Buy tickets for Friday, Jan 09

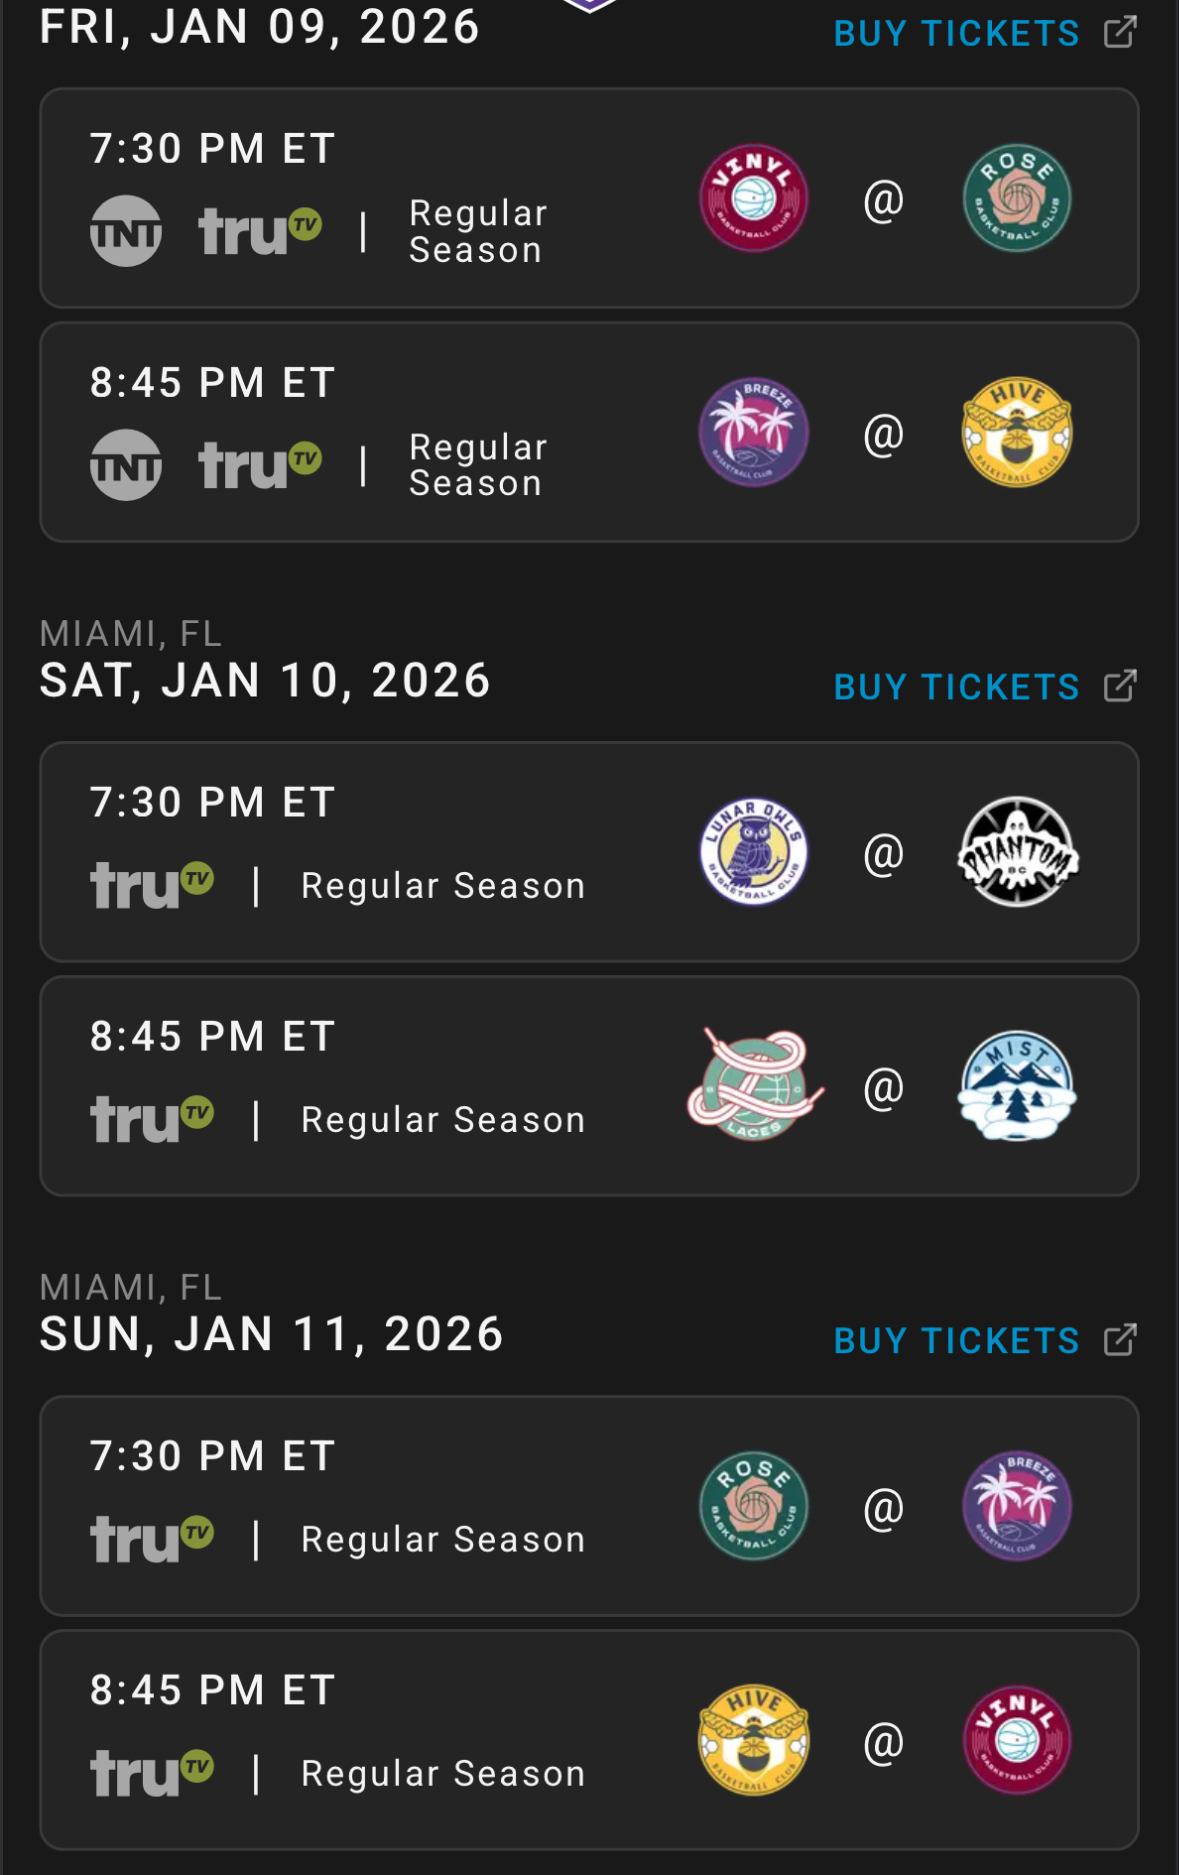tap(956, 33)
